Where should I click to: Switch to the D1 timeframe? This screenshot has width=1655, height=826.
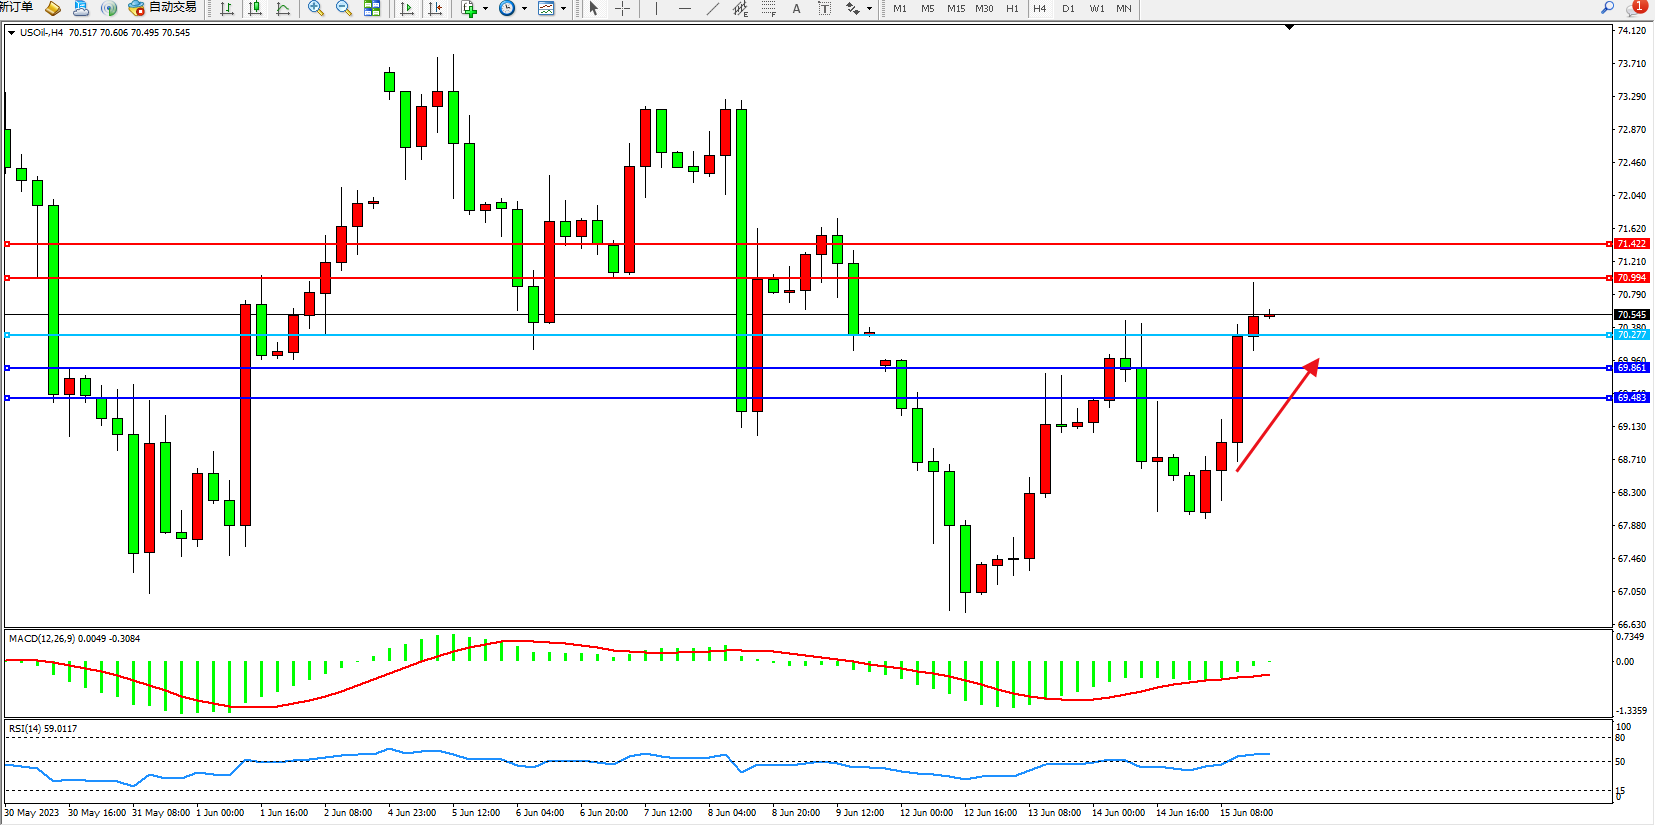[x=1068, y=8]
